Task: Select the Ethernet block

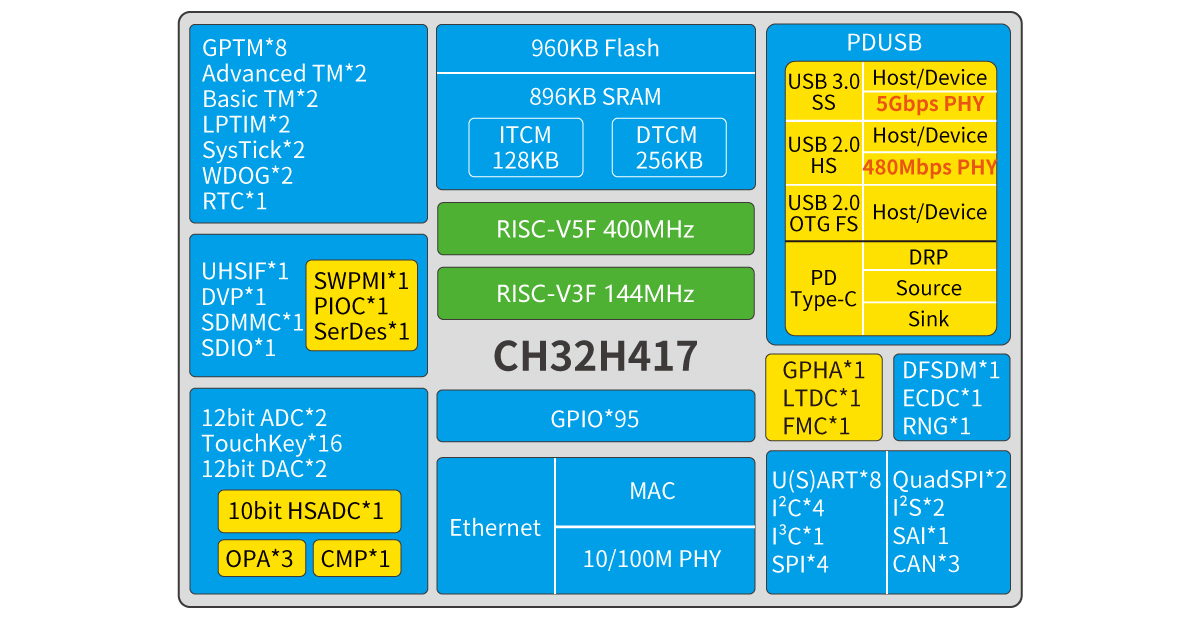Action: pyautogui.click(x=494, y=528)
